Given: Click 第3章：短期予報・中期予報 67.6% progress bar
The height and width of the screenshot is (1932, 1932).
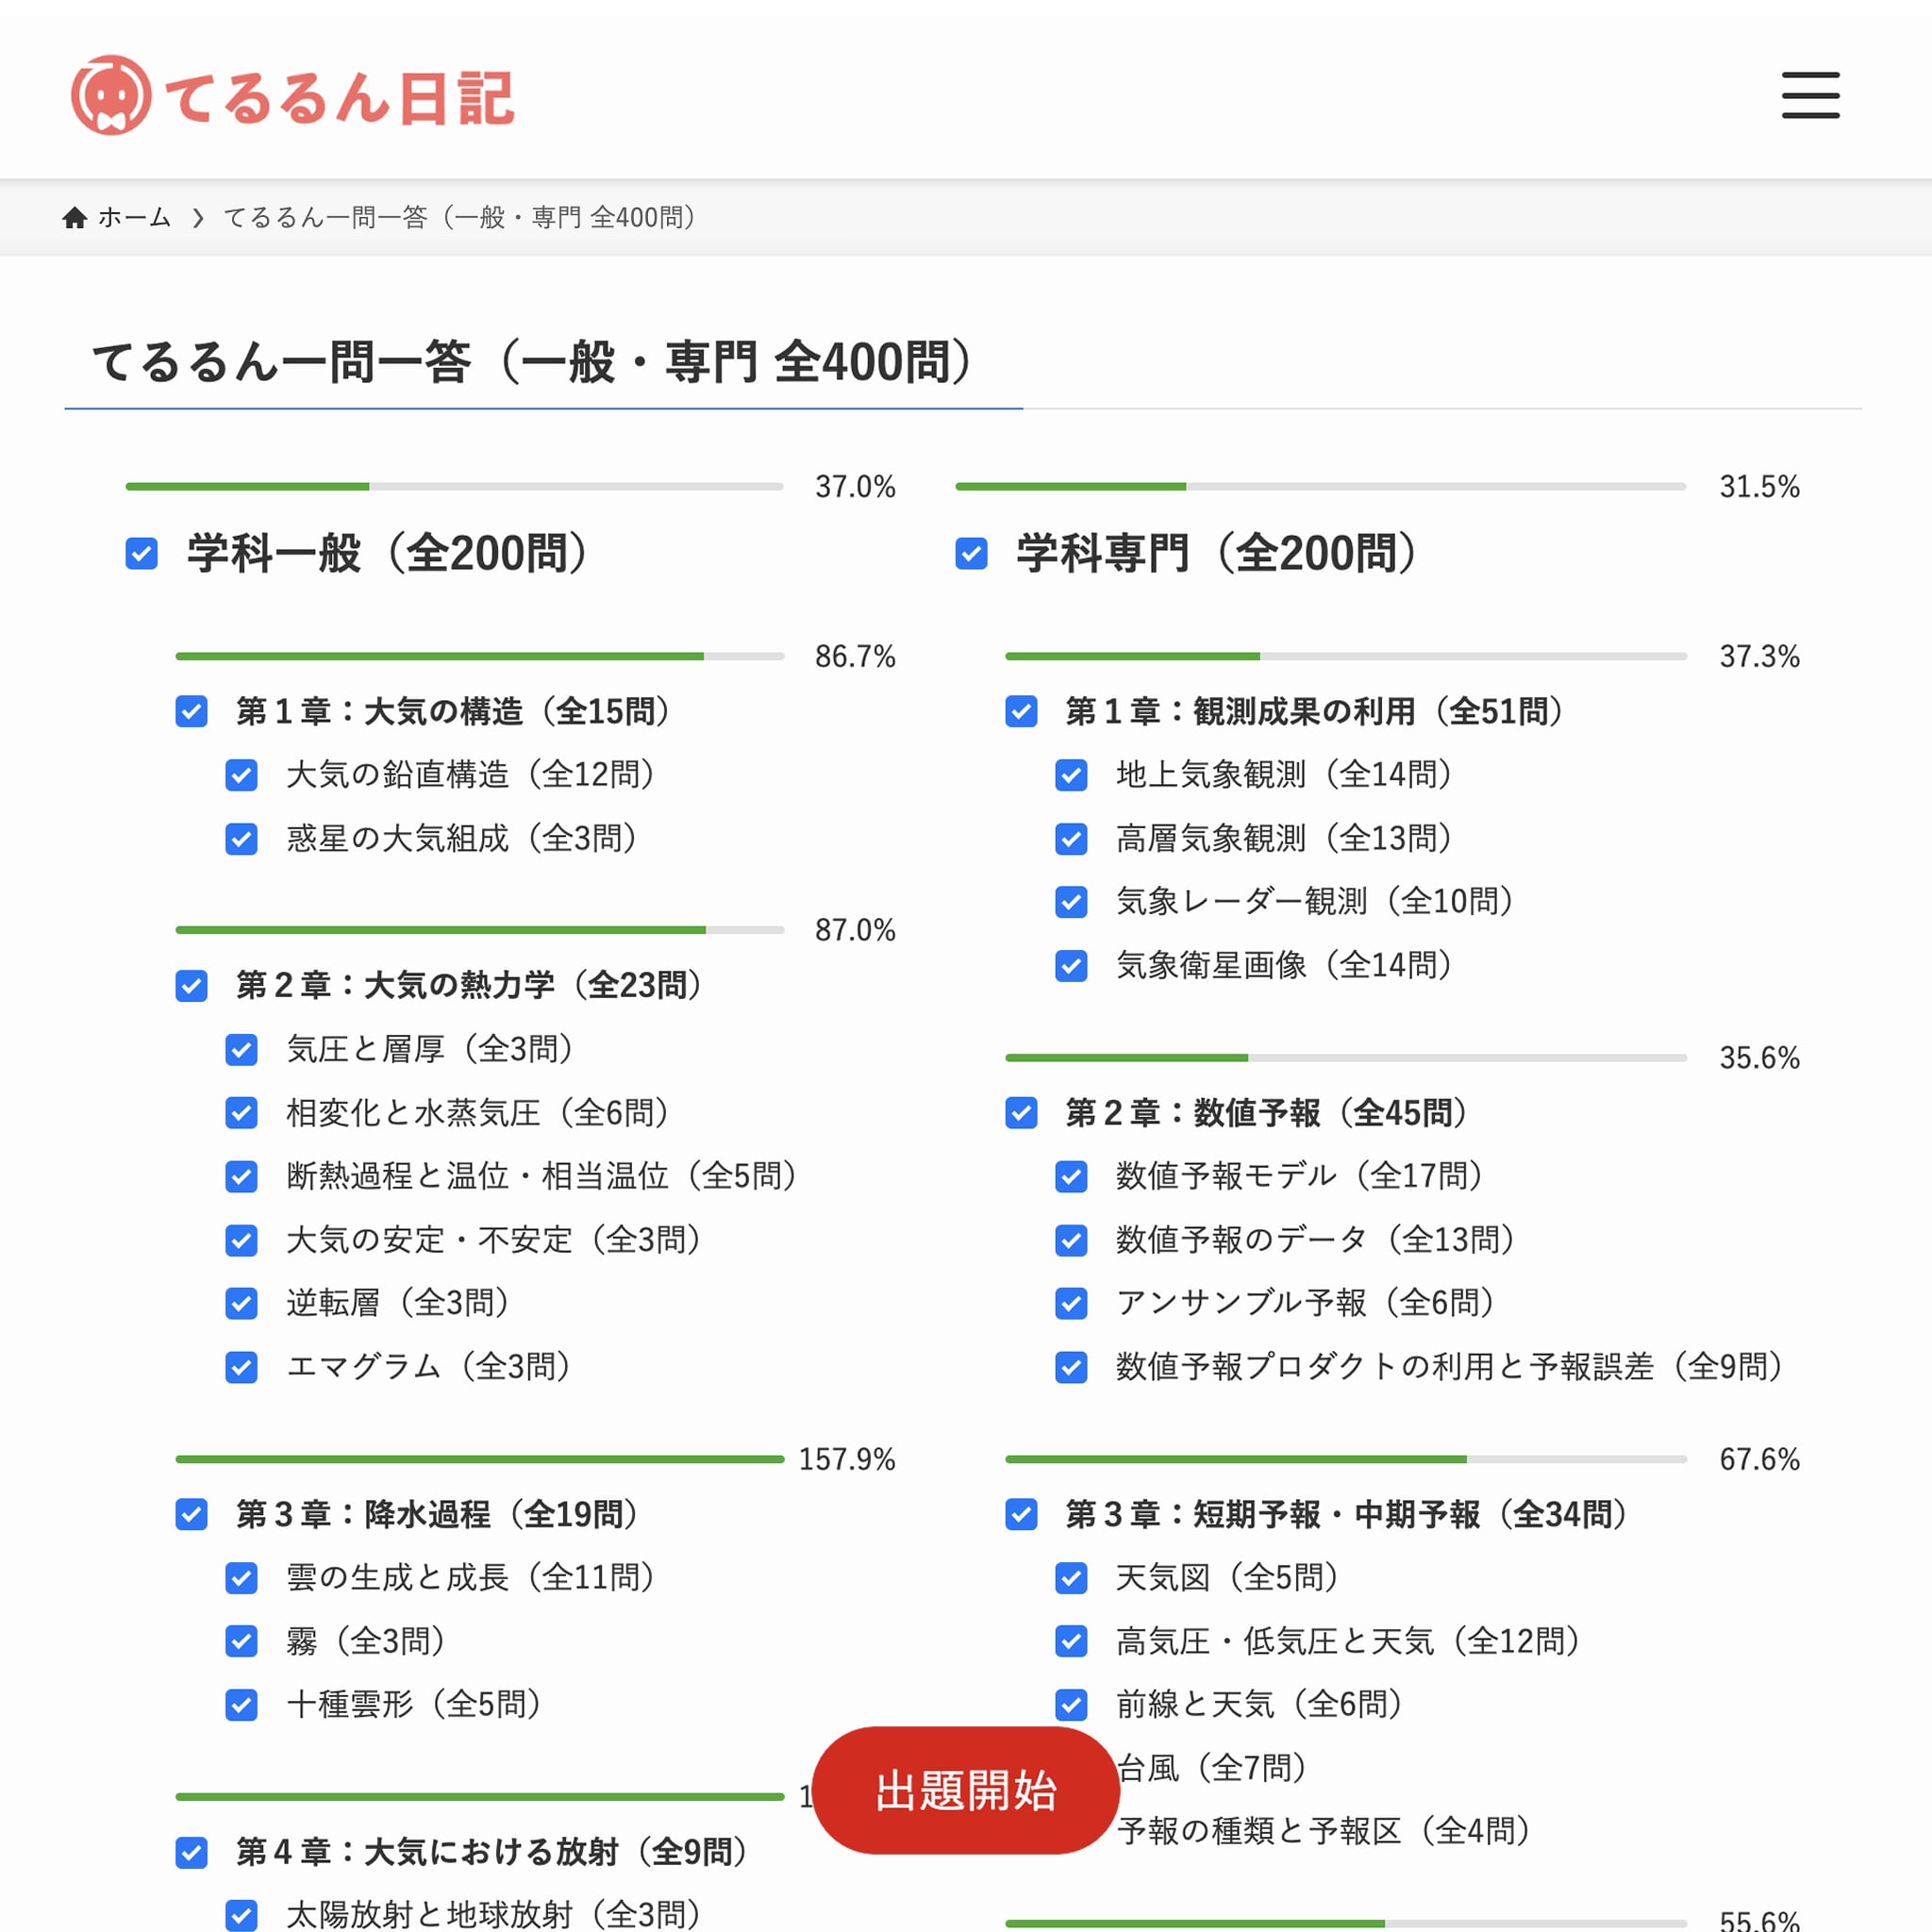Looking at the screenshot, I should coord(1345,1459).
